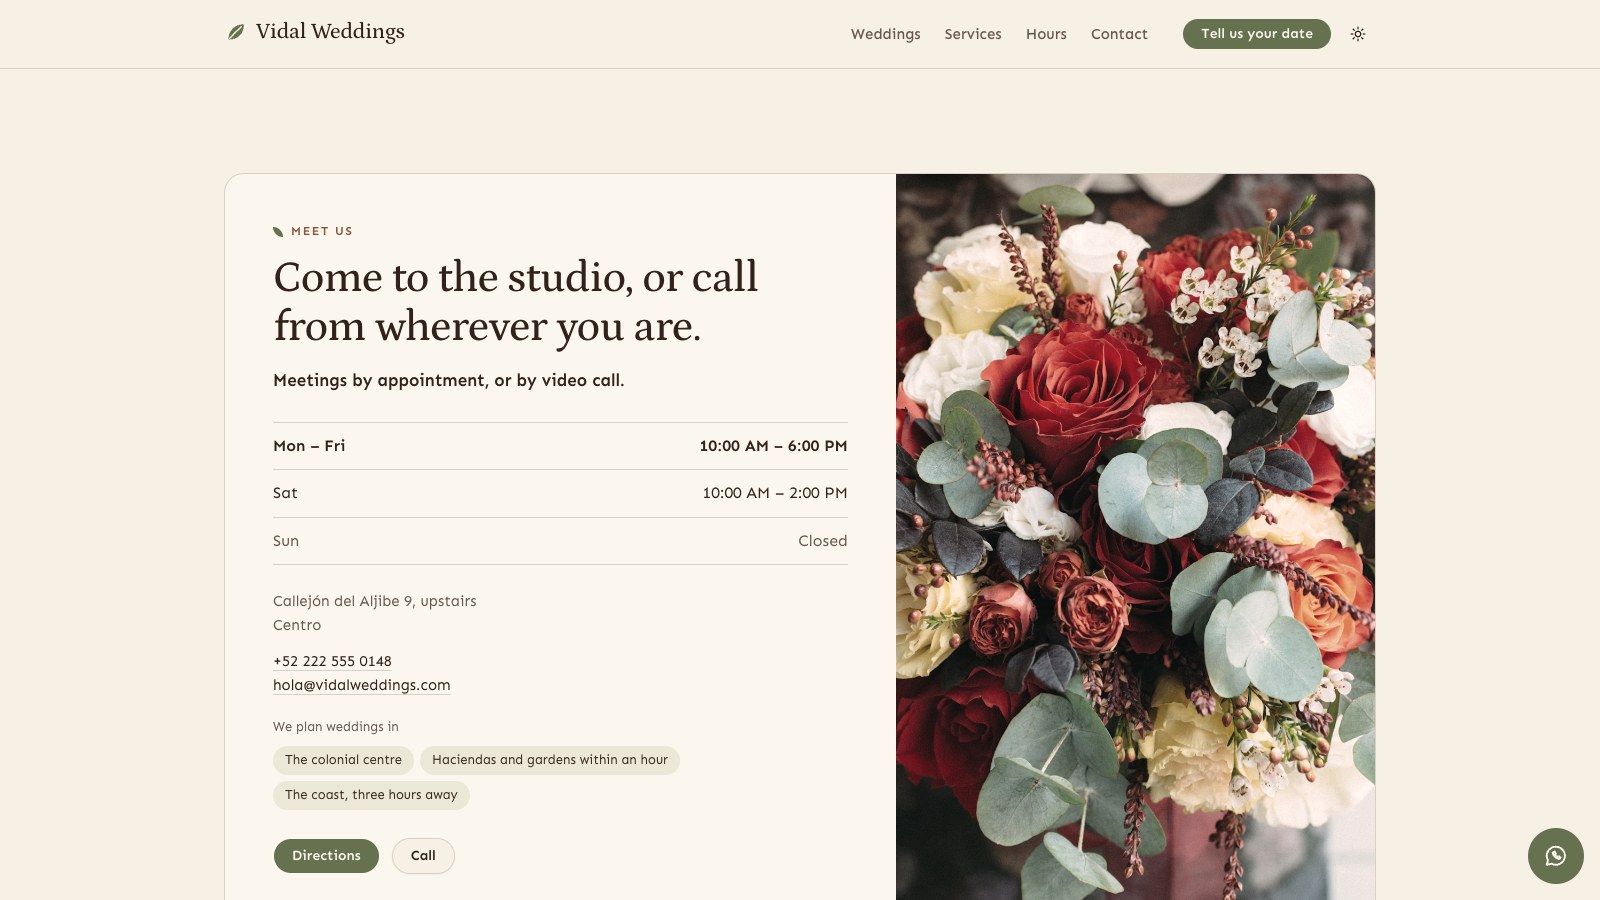Click the Call button
The height and width of the screenshot is (900, 1600).
pyautogui.click(x=423, y=856)
